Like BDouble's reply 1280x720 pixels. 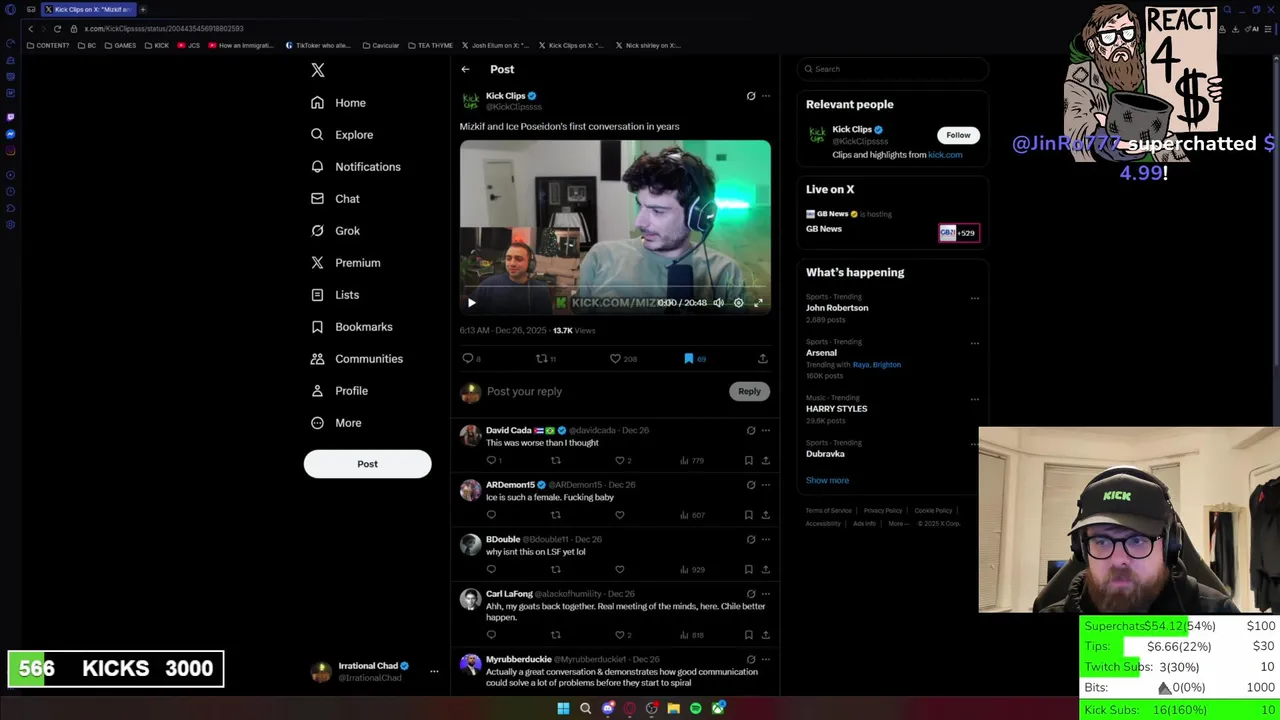pyautogui.click(x=620, y=570)
